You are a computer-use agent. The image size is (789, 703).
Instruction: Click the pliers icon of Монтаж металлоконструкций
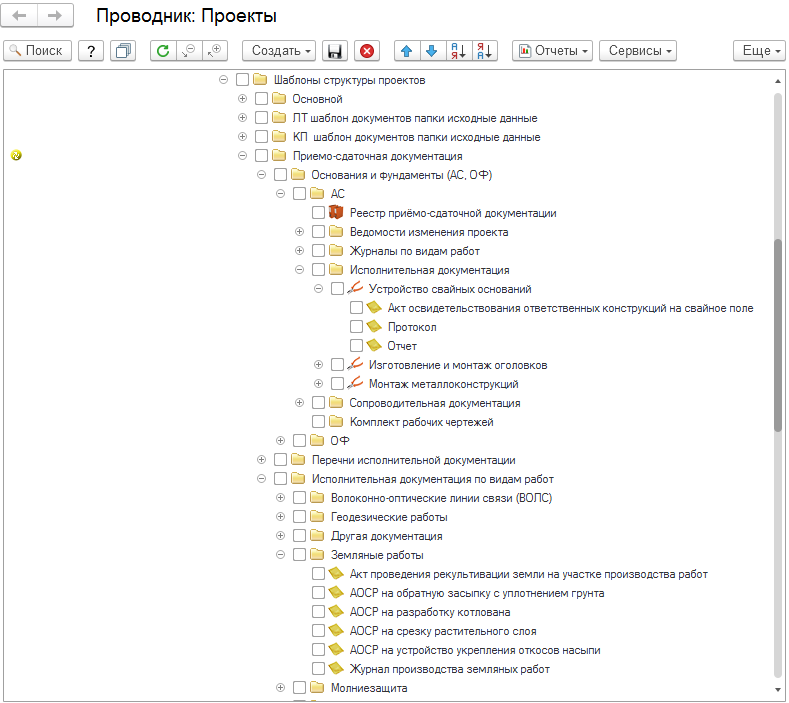point(355,383)
